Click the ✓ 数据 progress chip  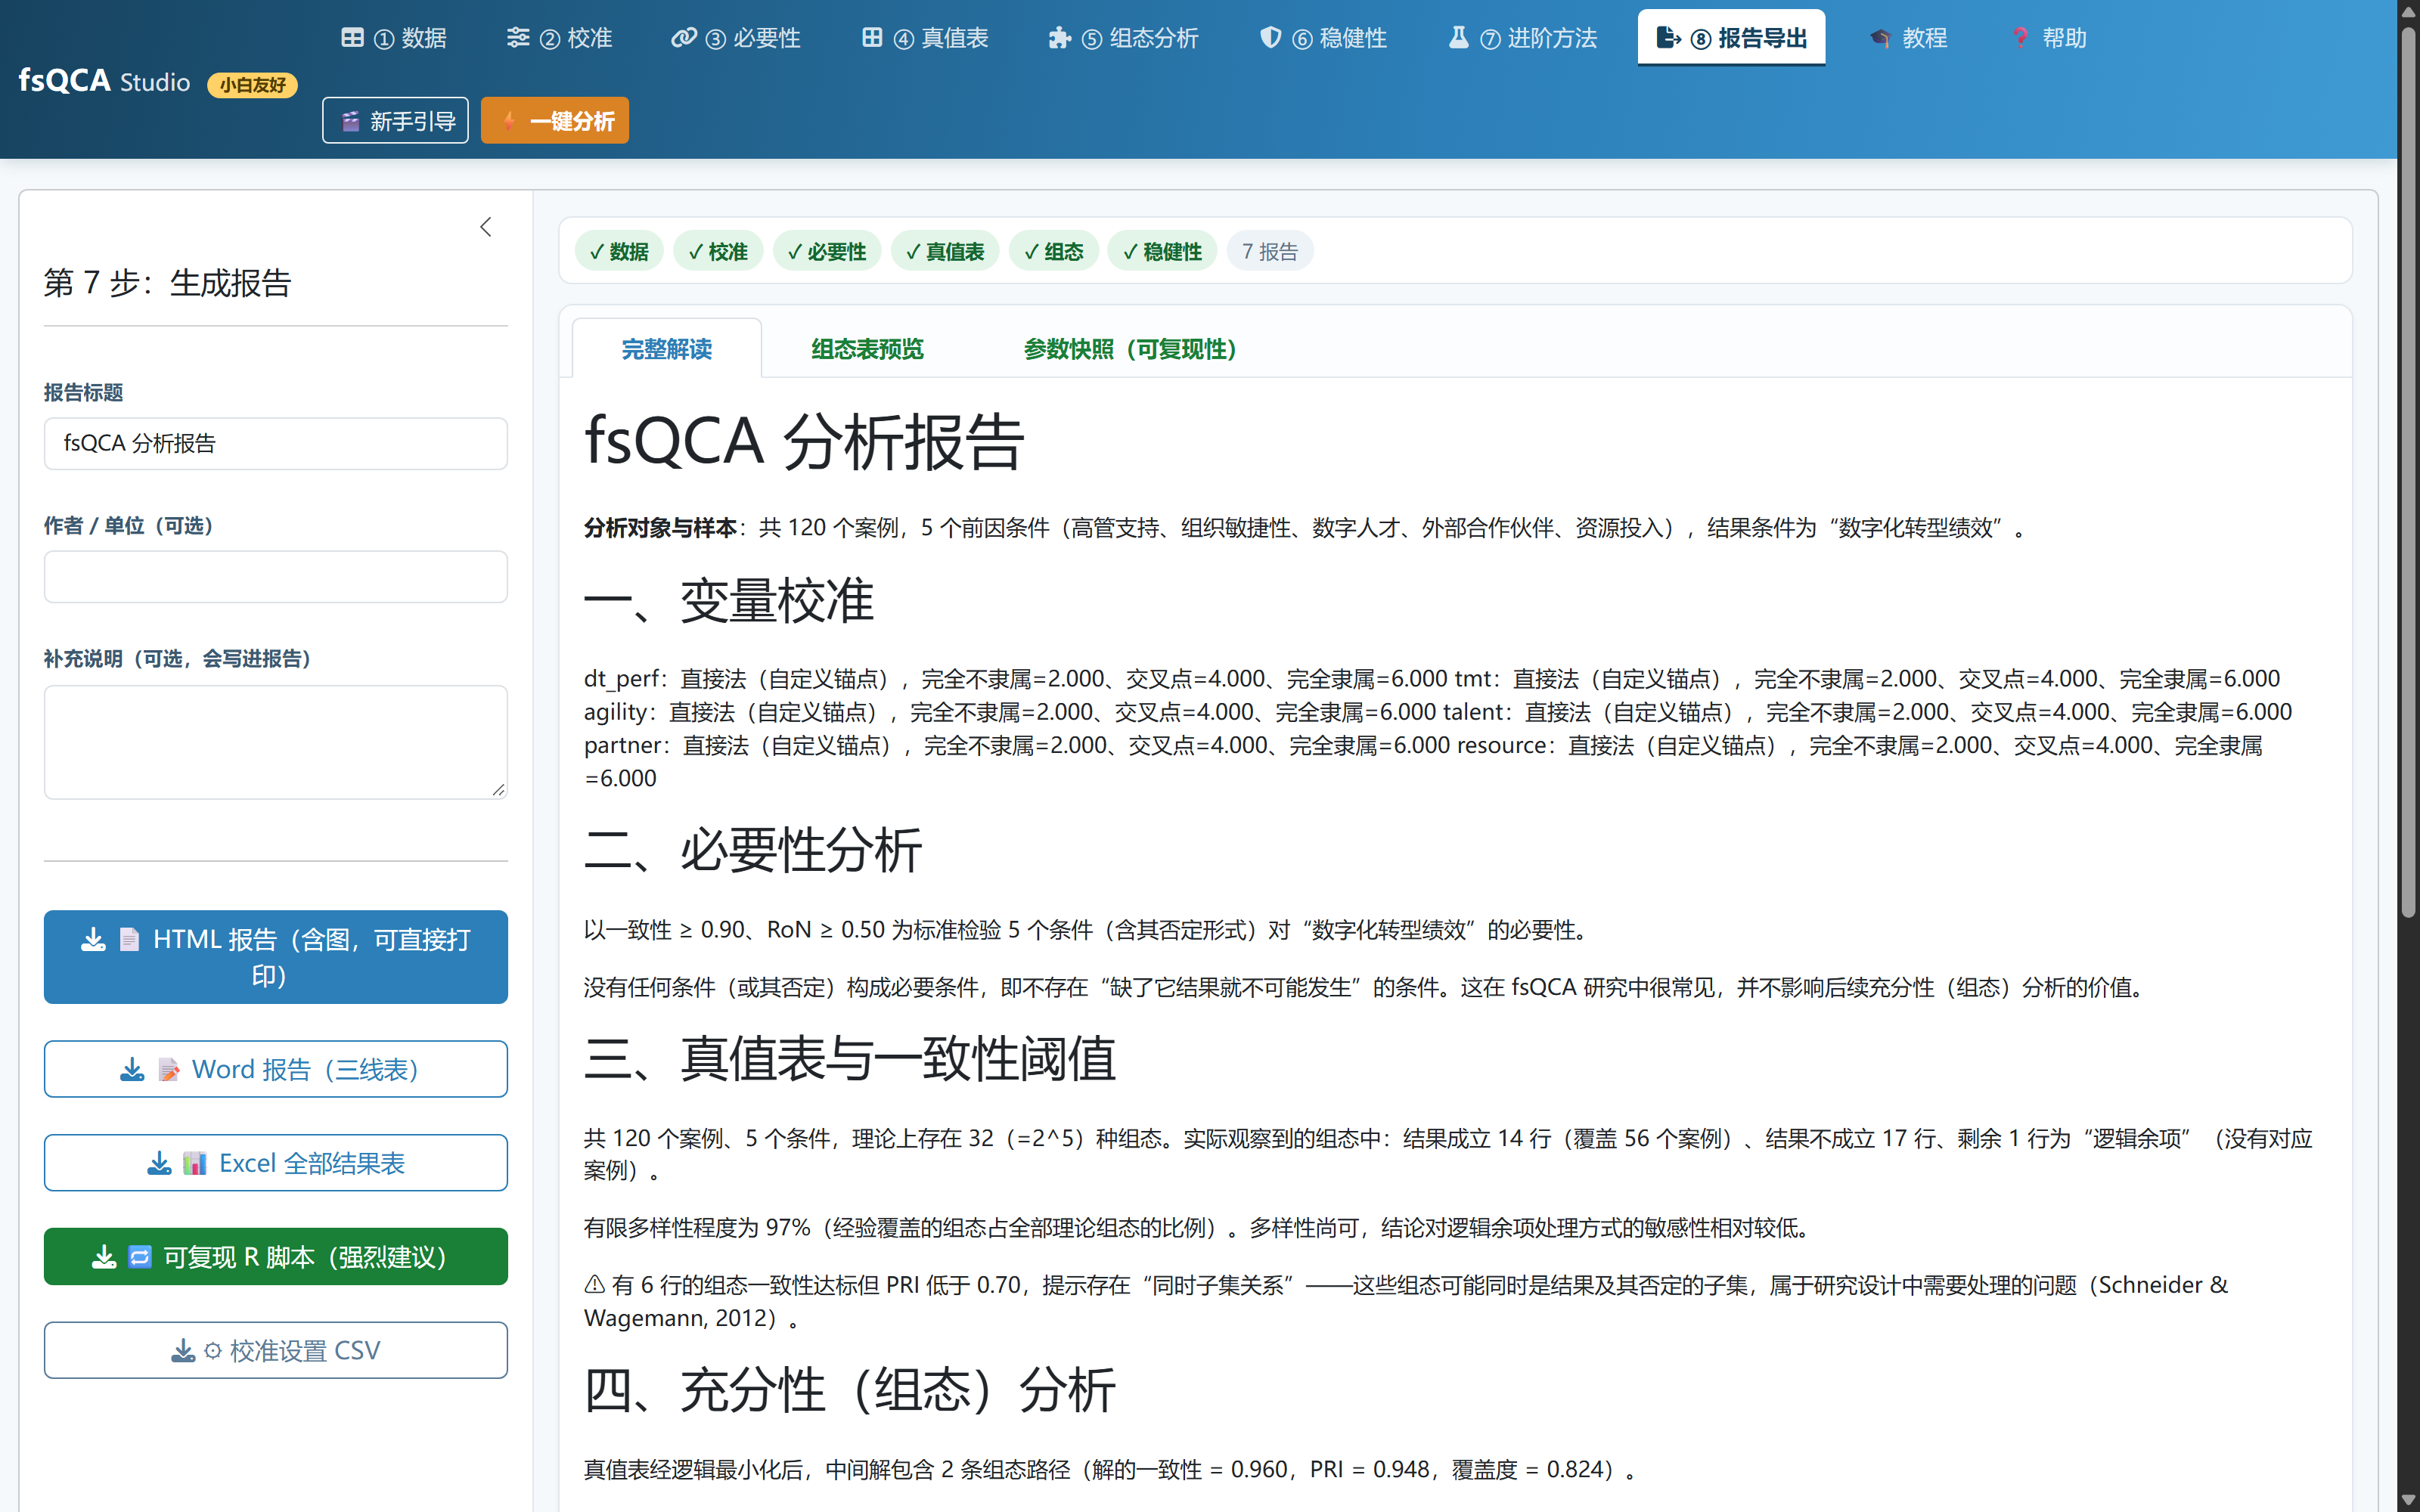pyautogui.click(x=619, y=251)
